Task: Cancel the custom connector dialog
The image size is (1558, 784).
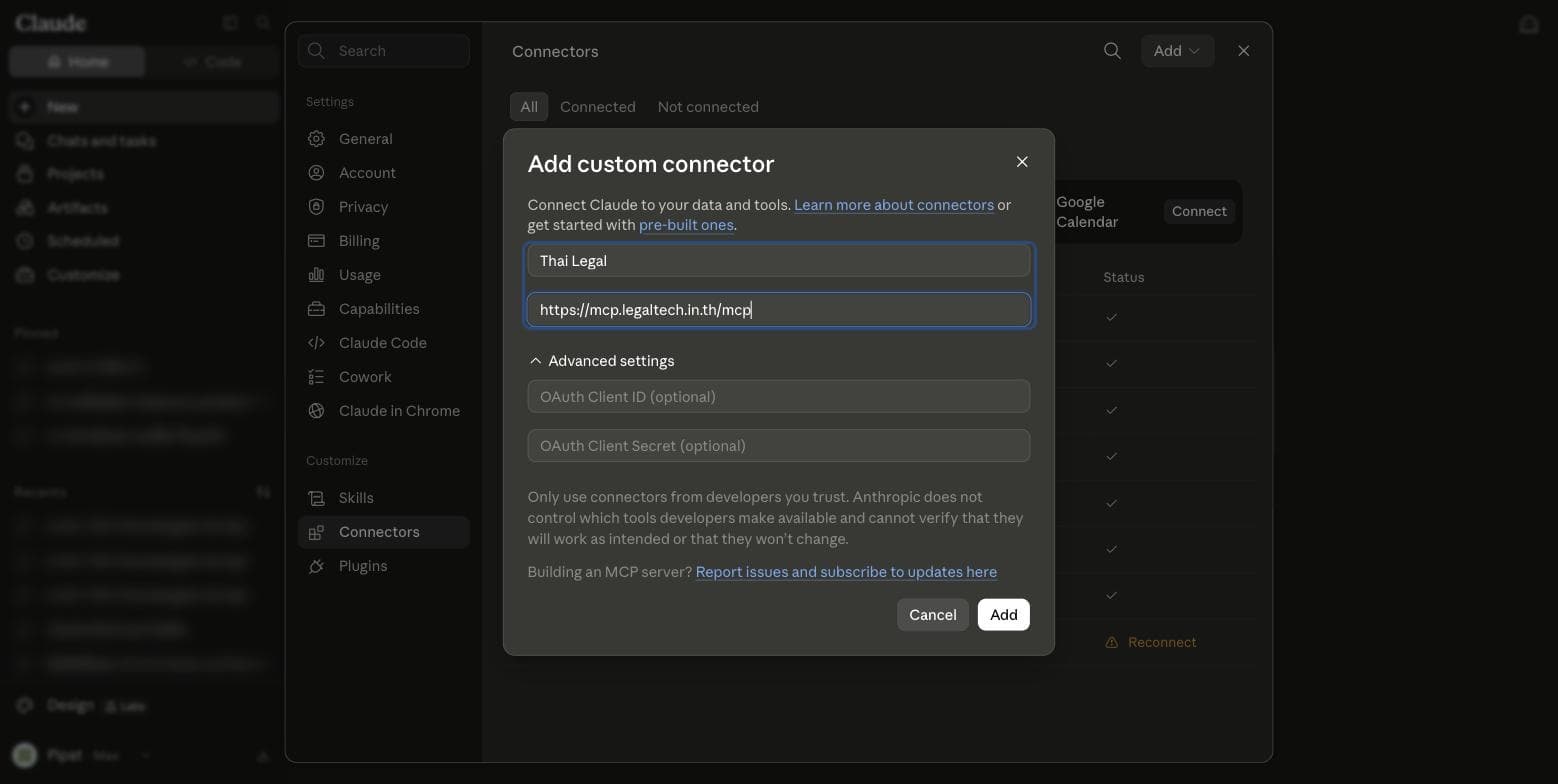Action: click(932, 615)
